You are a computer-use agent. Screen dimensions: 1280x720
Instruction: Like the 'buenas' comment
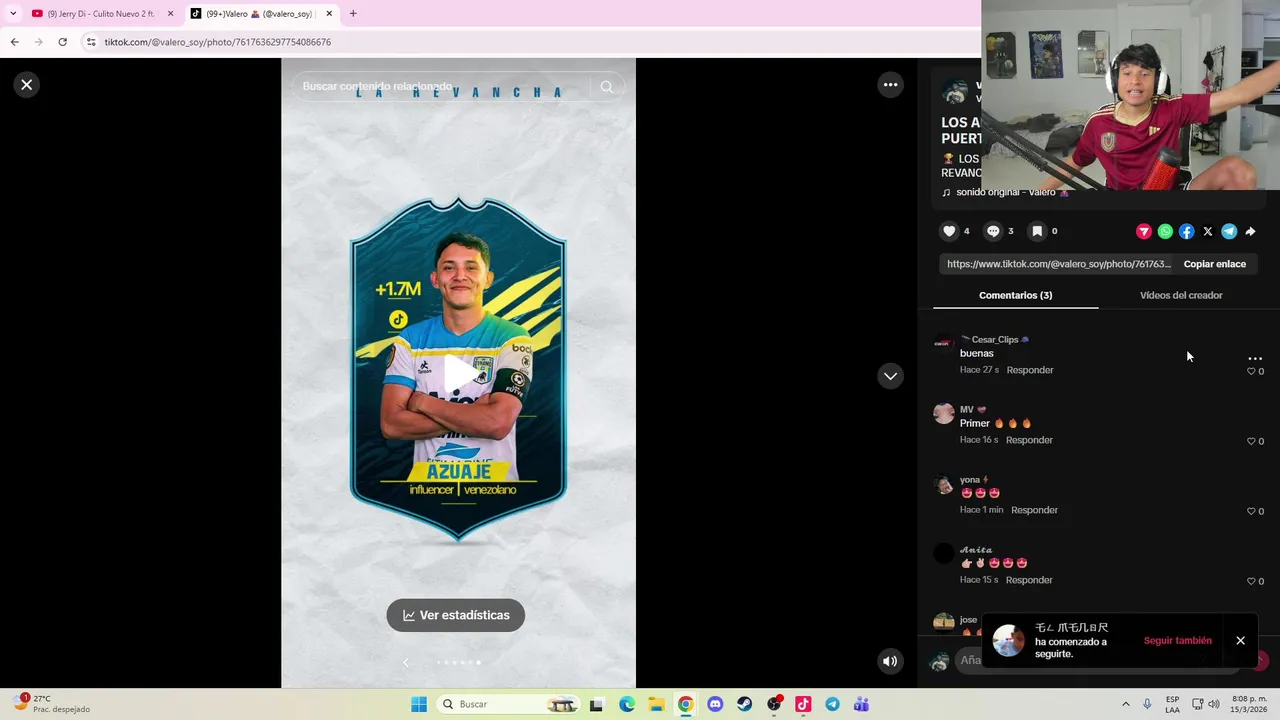click(1251, 371)
